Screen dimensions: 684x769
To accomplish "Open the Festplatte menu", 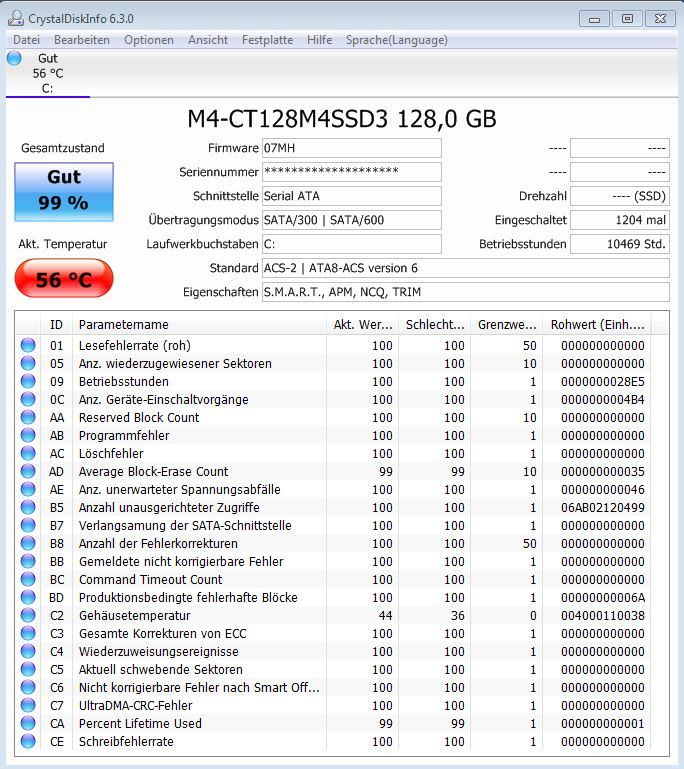I will pos(267,40).
